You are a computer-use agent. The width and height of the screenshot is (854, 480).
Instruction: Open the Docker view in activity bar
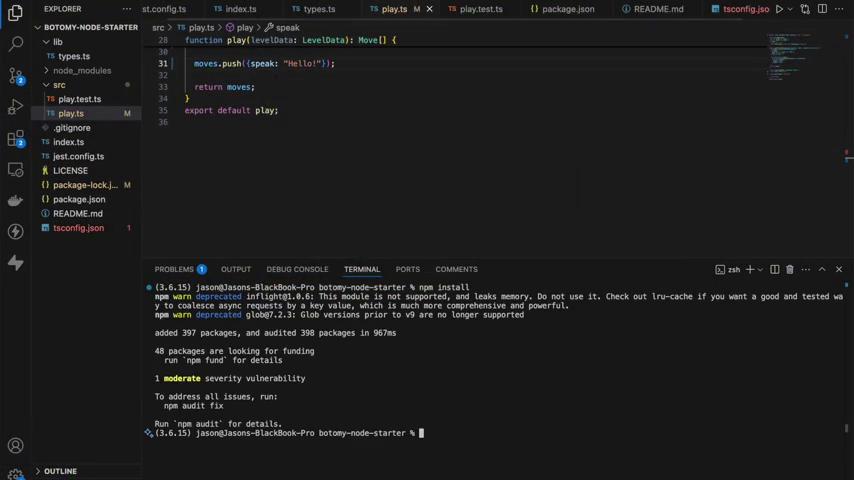click(x=15, y=200)
